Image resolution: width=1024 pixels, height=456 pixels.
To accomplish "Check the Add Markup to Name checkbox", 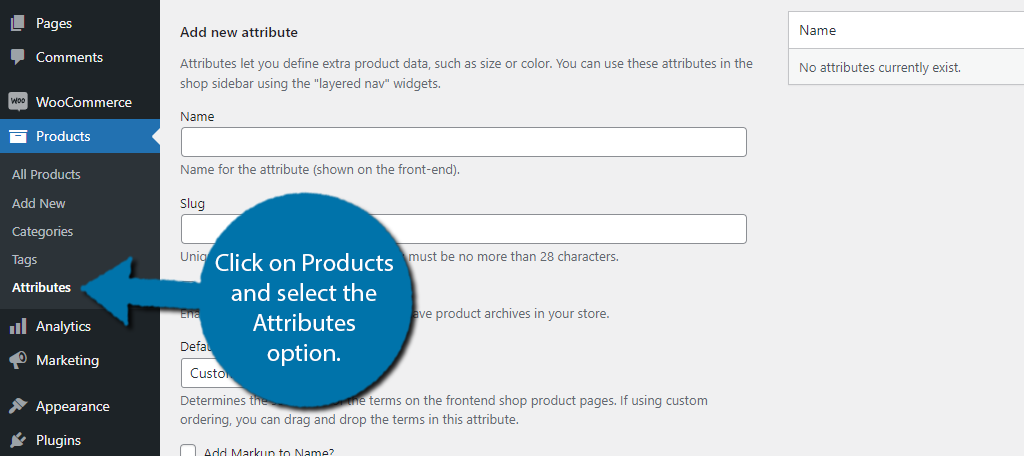I will [188, 451].
